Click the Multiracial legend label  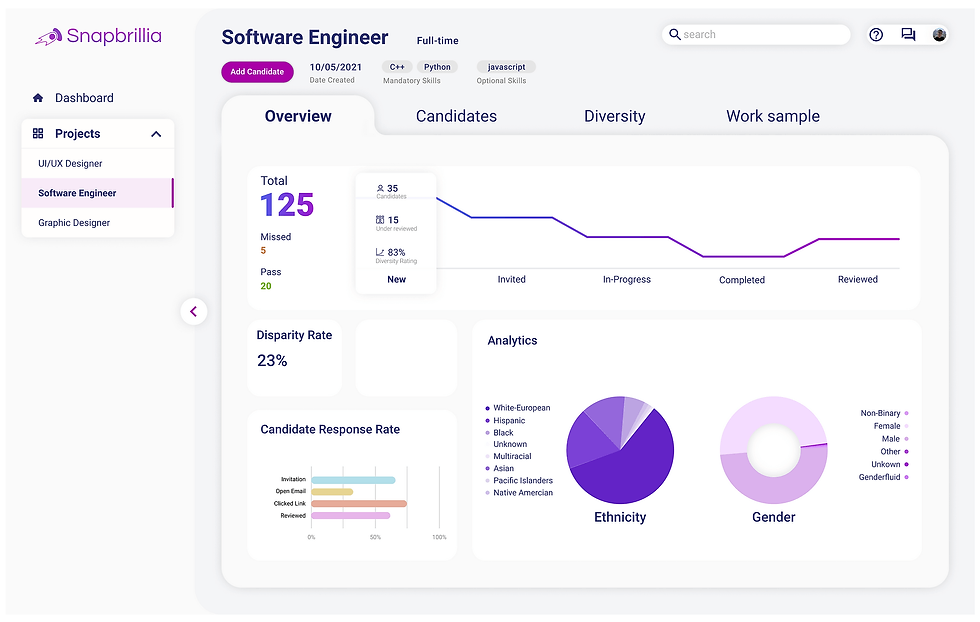[x=512, y=456]
